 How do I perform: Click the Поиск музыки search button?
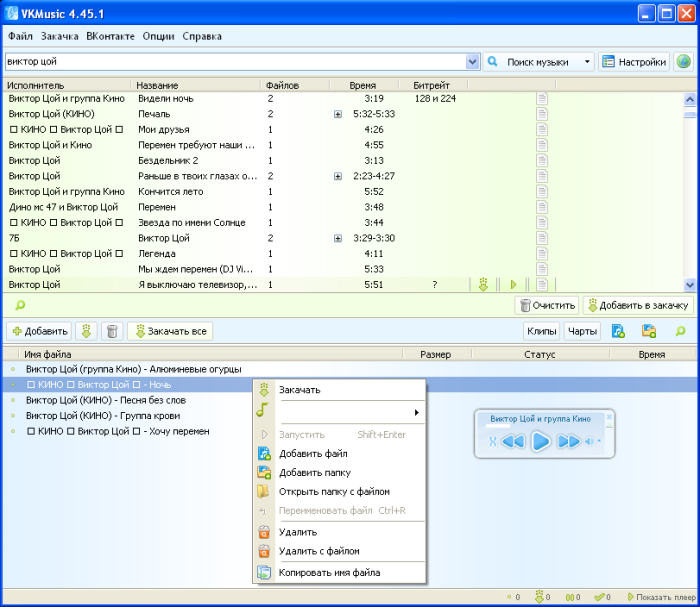[x=532, y=62]
